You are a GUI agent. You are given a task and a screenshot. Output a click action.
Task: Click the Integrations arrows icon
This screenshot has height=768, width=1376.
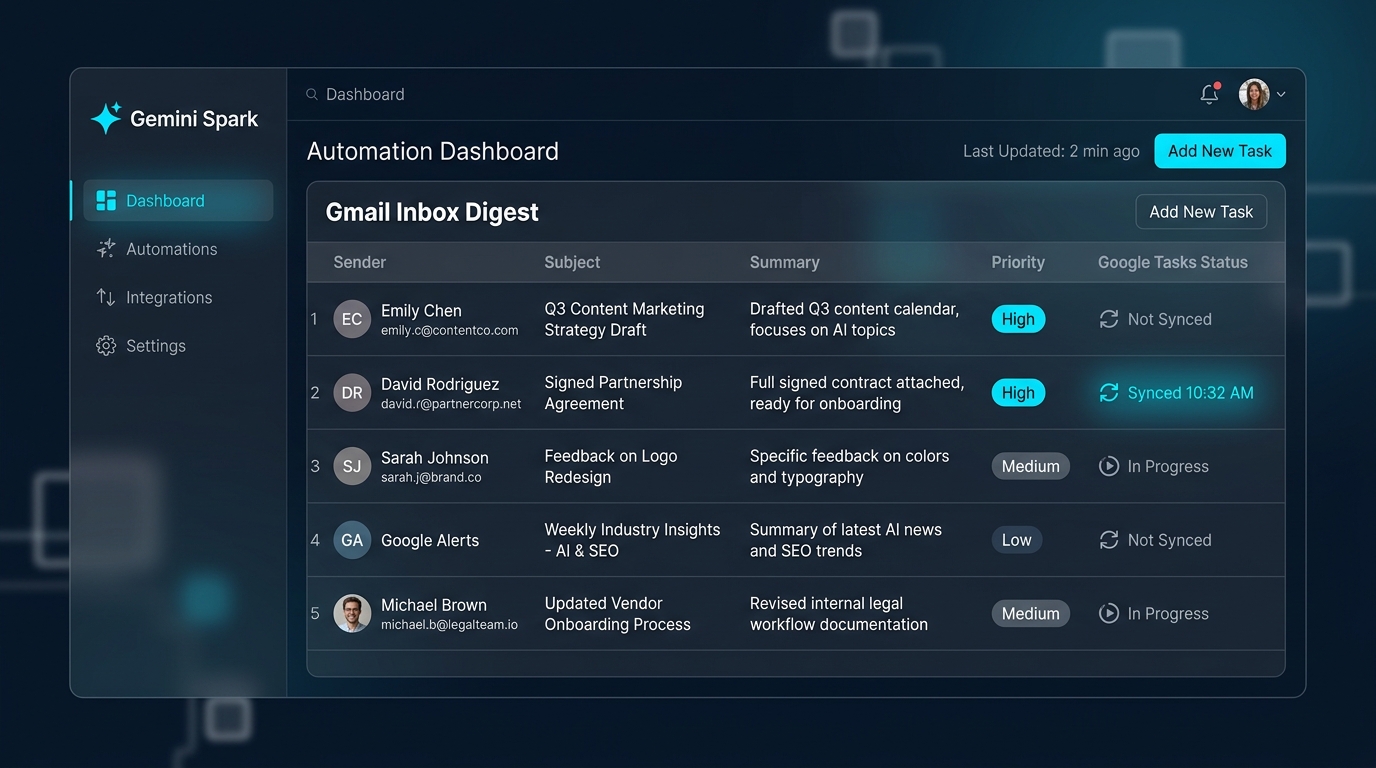pyautogui.click(x=106, y=297)
